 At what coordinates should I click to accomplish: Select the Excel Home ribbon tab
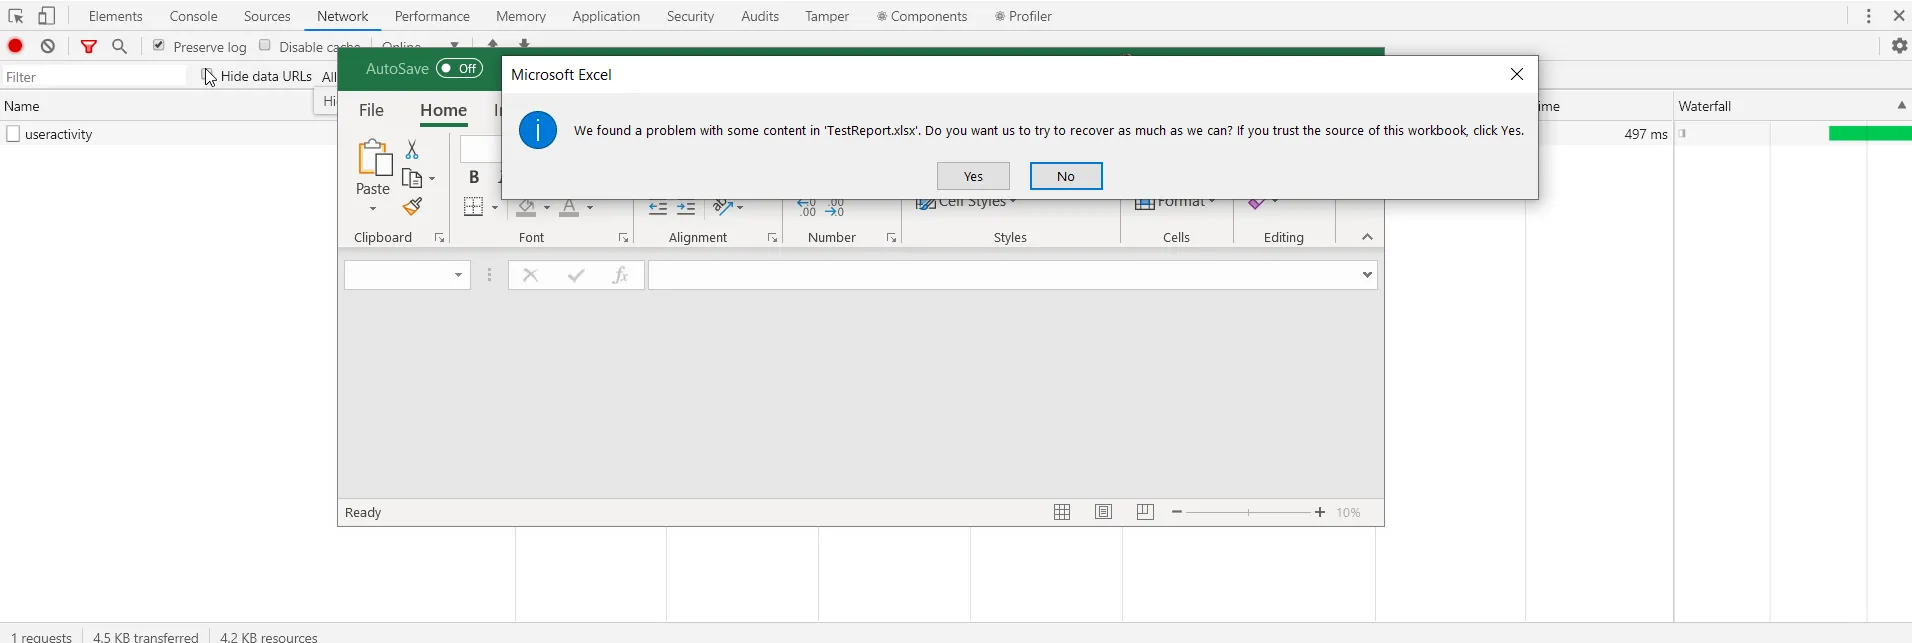(444, 111)
